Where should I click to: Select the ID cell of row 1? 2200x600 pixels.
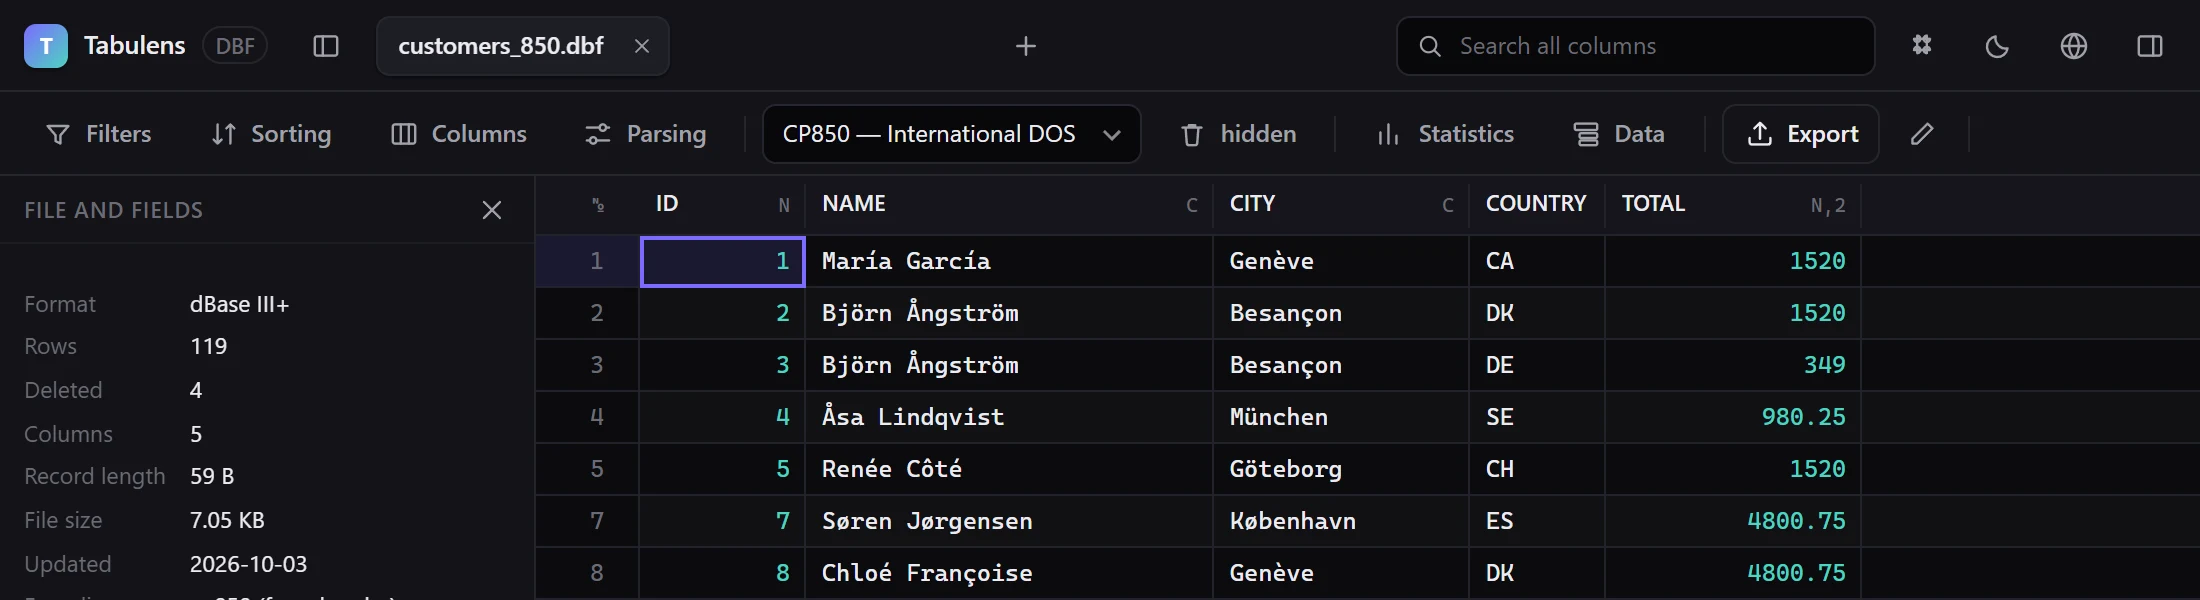(x=723, y=261)
